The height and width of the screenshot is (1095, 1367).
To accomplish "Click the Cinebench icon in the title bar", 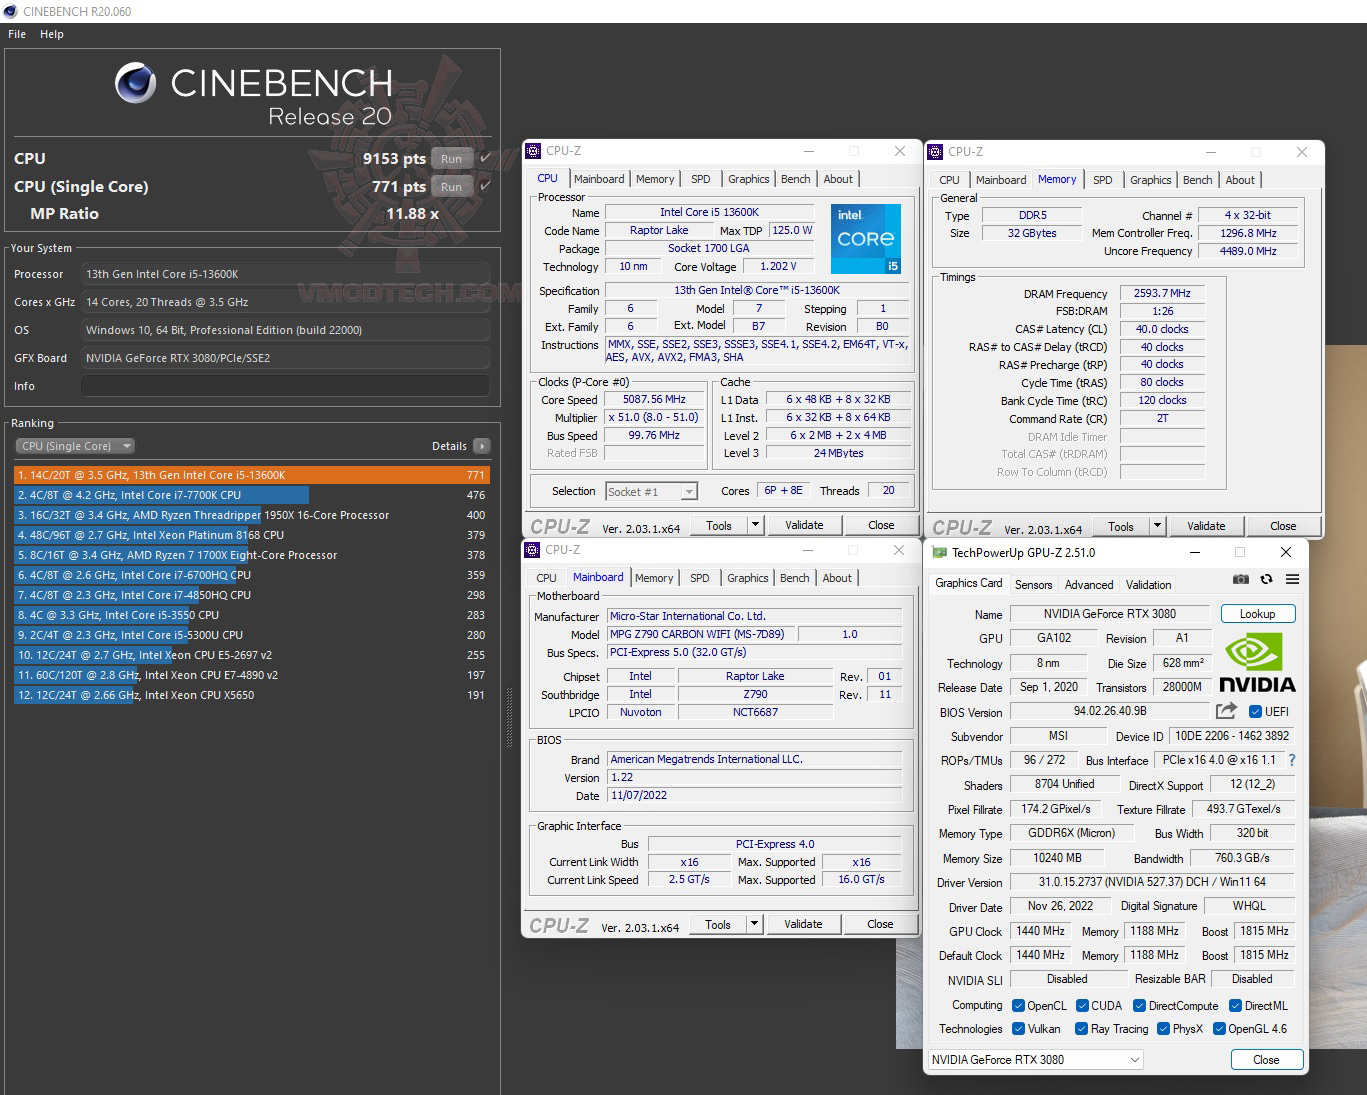I will point(11,11).
